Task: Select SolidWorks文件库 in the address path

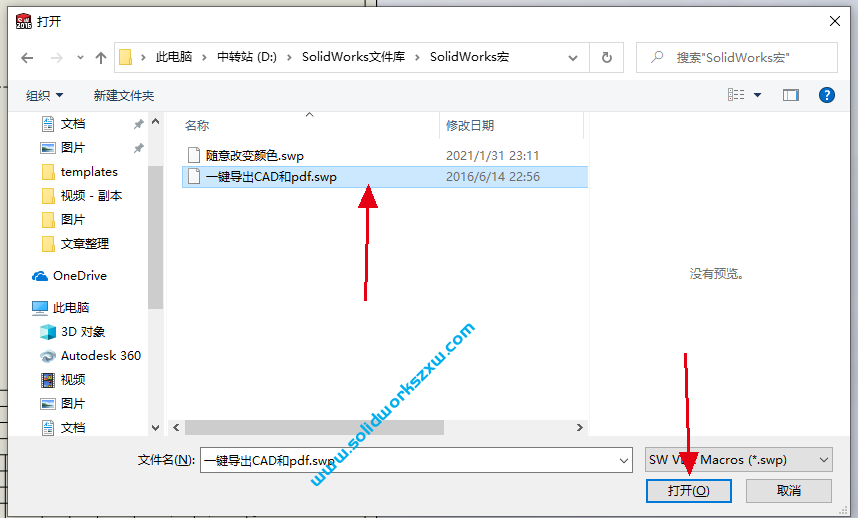Action: click(353, 57)
